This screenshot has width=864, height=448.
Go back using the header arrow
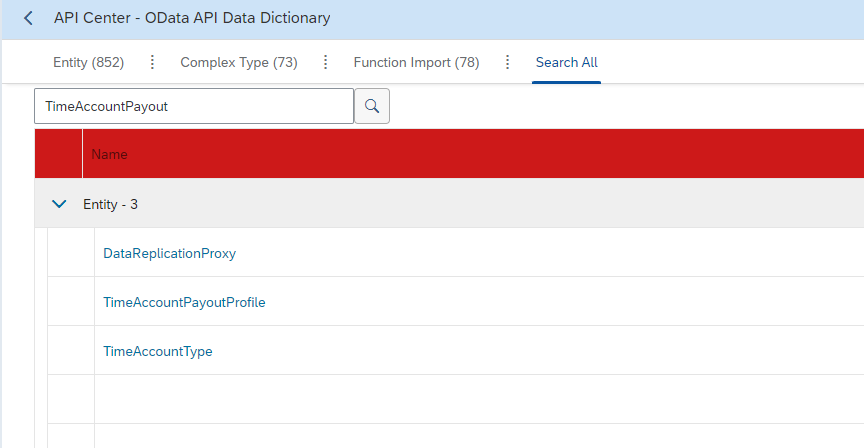tap(28, 18)
